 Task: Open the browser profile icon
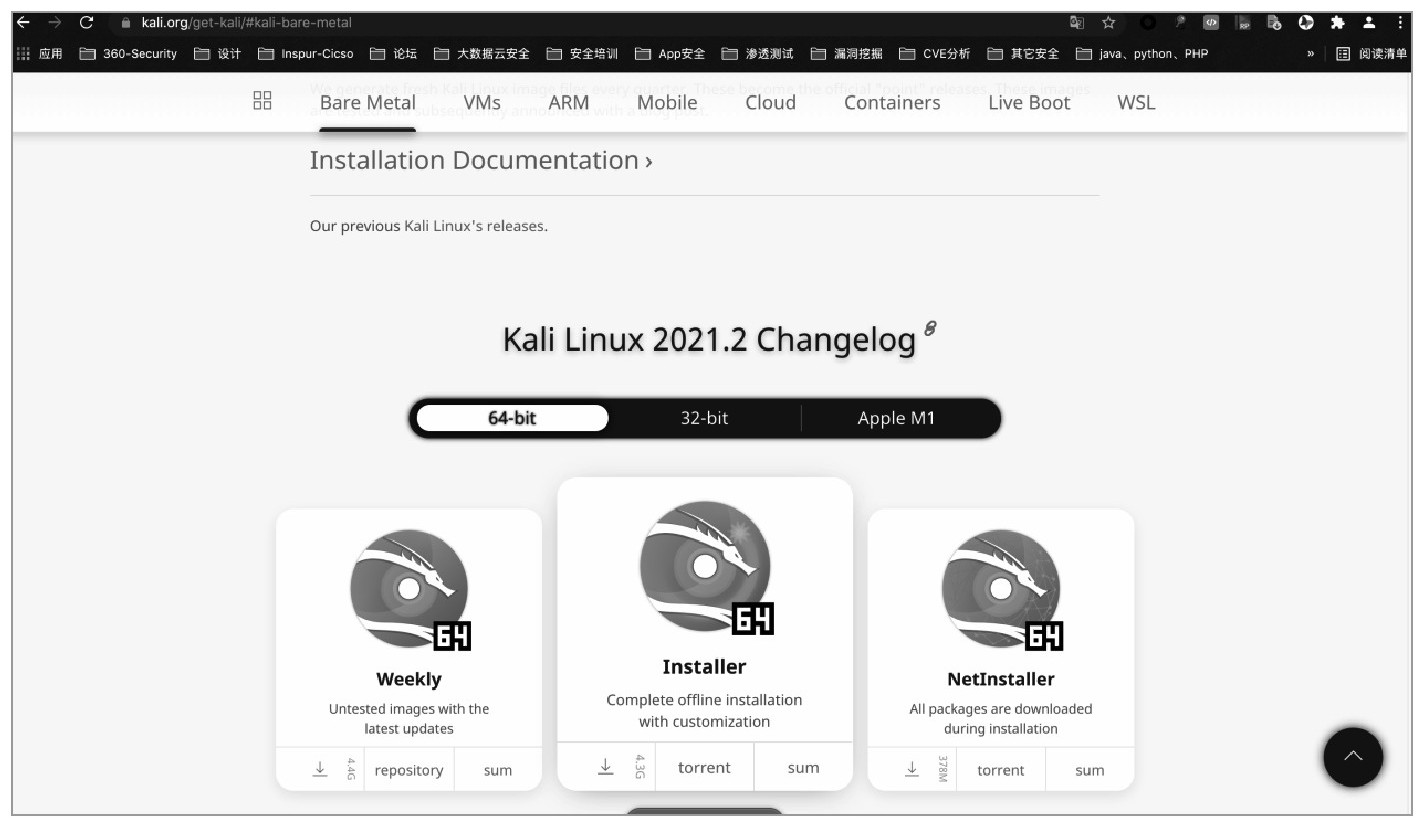(1369, 22)
